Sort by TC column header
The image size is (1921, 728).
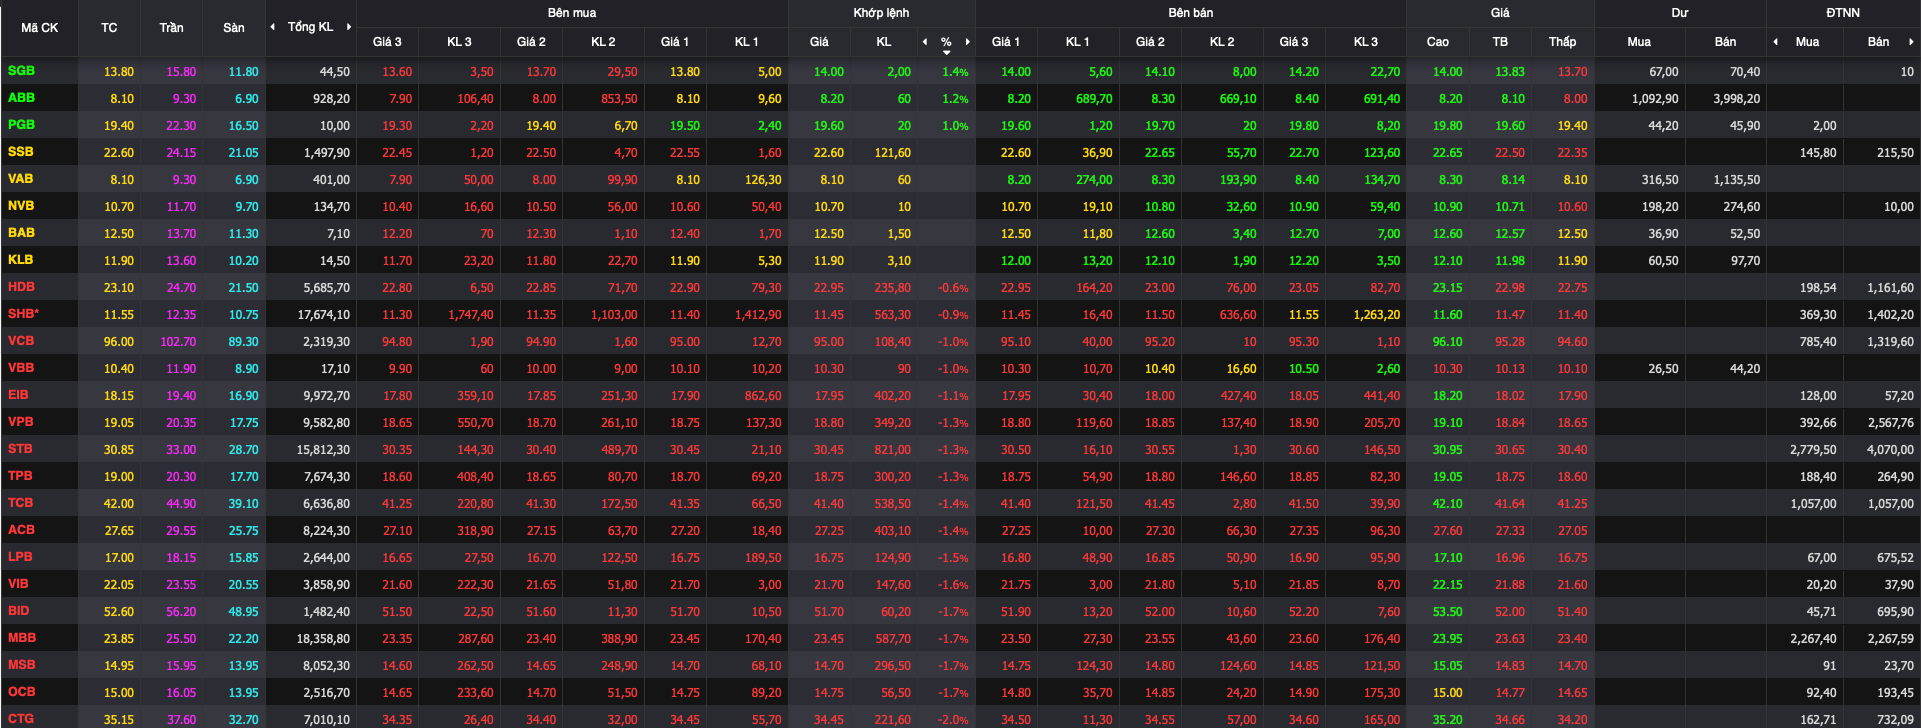tap(109, 28)
